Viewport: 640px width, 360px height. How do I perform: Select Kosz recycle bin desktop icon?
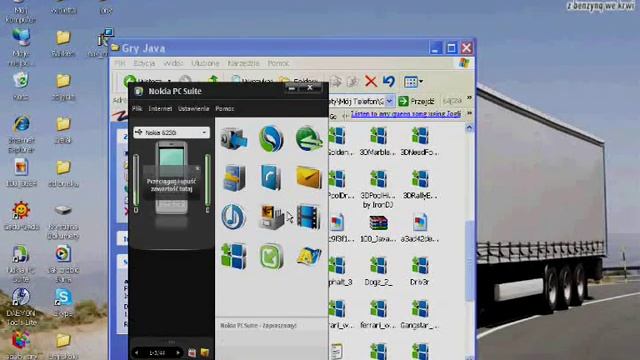20,86
